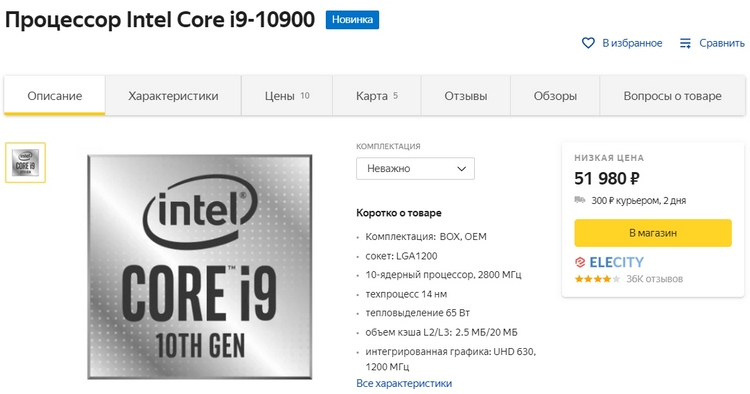Click the dropdown chevron arrow
The height and width of the screenshot is (394, 750).
(x=461, y=168)
